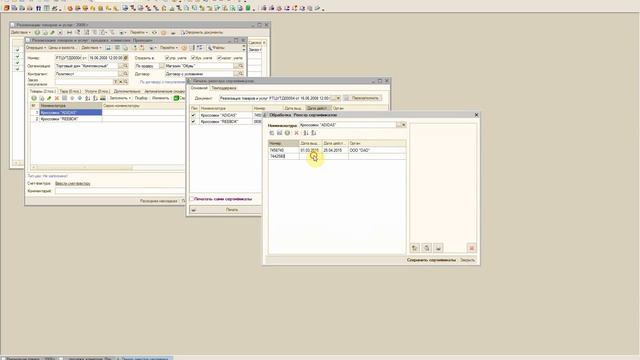The height and width of the screenshot is (360, 640).
Task: Open Перейти menu in the journal window
Action: click(x=139, y=32)
